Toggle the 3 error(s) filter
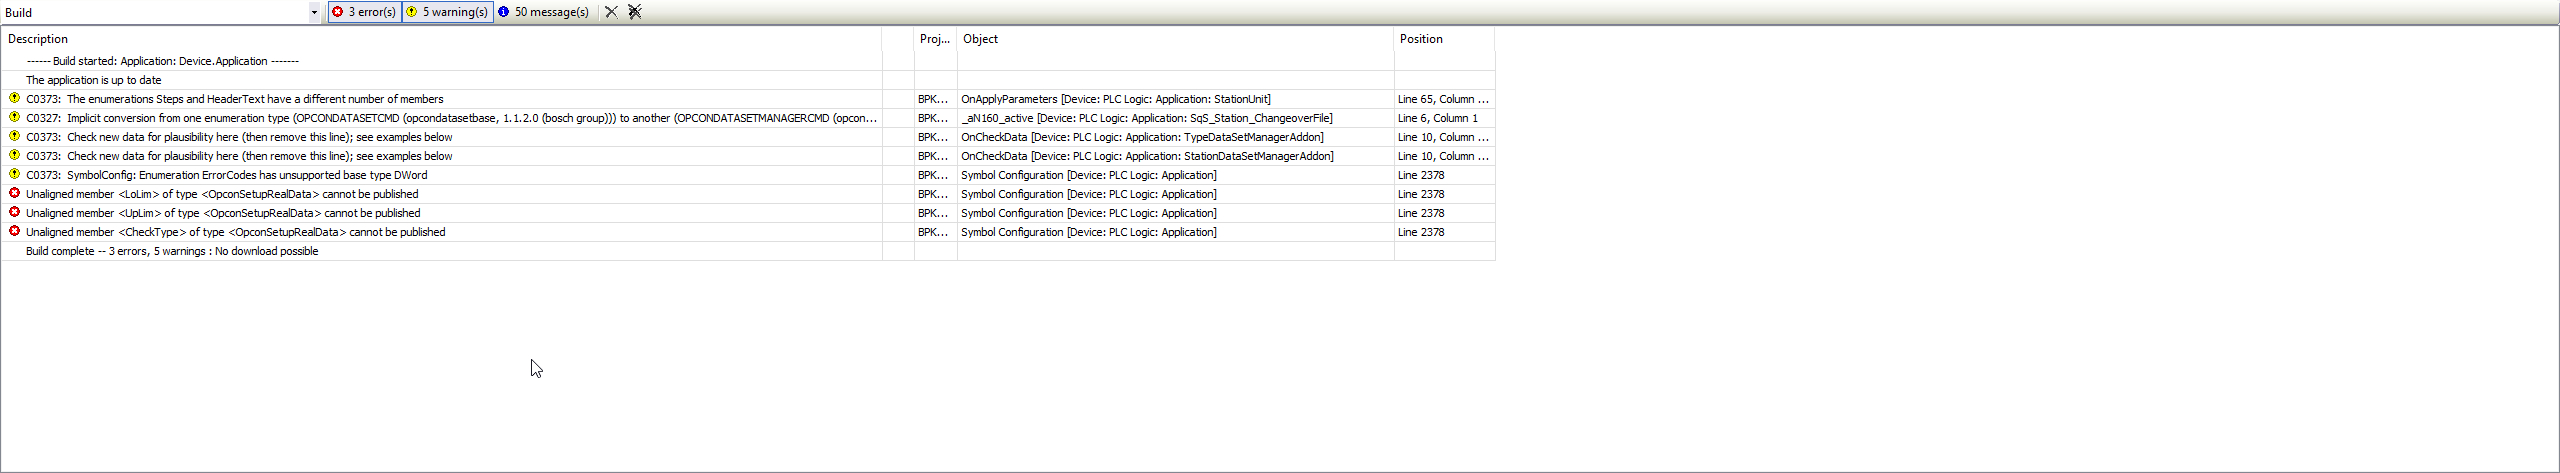This screenshot has height=473, width=2560. [x=365, y=12]
